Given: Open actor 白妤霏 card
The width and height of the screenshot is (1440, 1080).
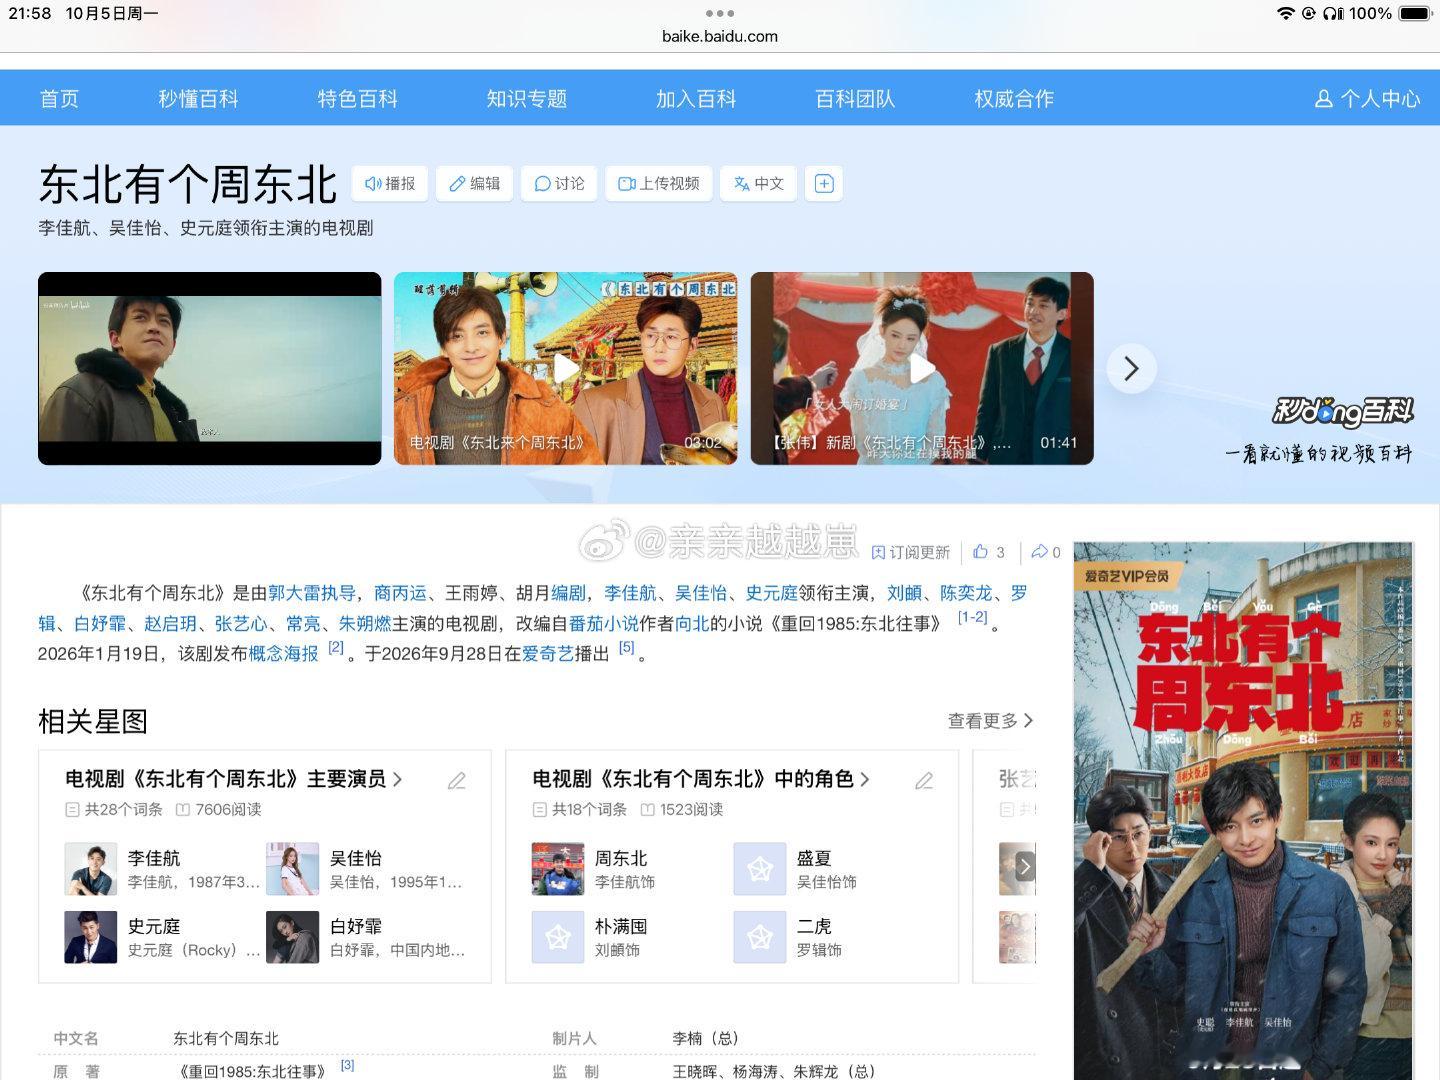Looking at the screenshot, I should [365, 937].
